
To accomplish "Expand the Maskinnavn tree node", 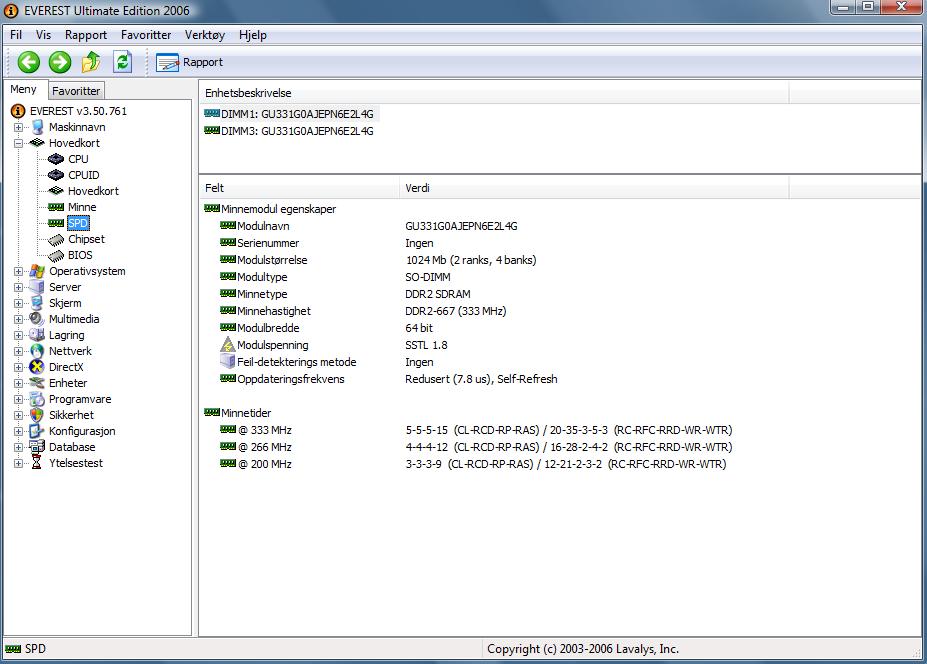I will coord(18,127).
